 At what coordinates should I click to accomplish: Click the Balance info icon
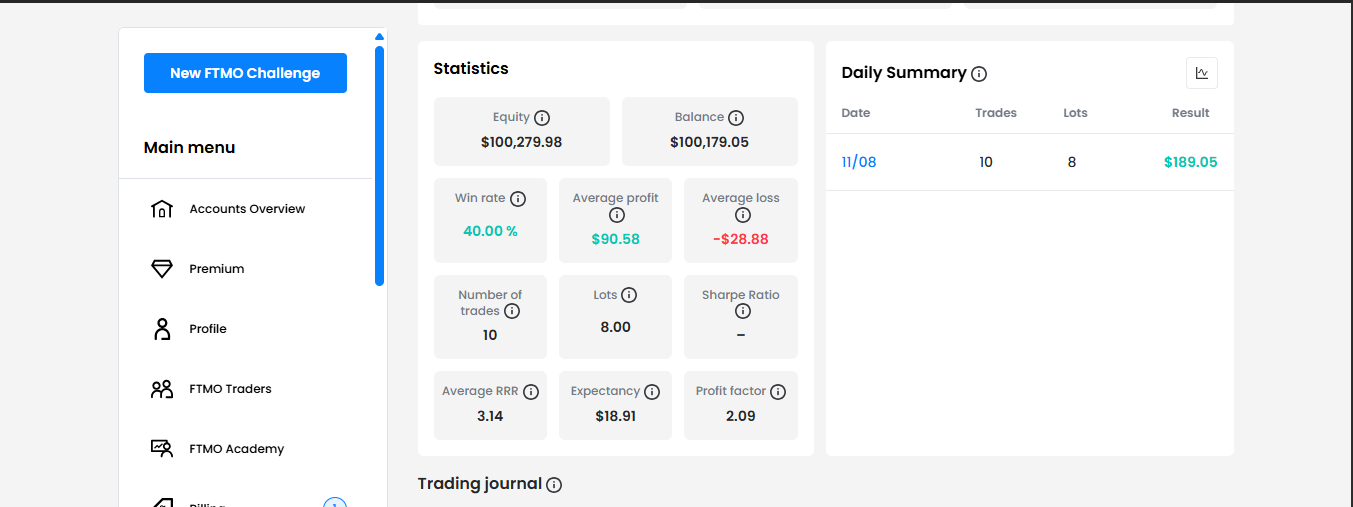tap(736, 118)
